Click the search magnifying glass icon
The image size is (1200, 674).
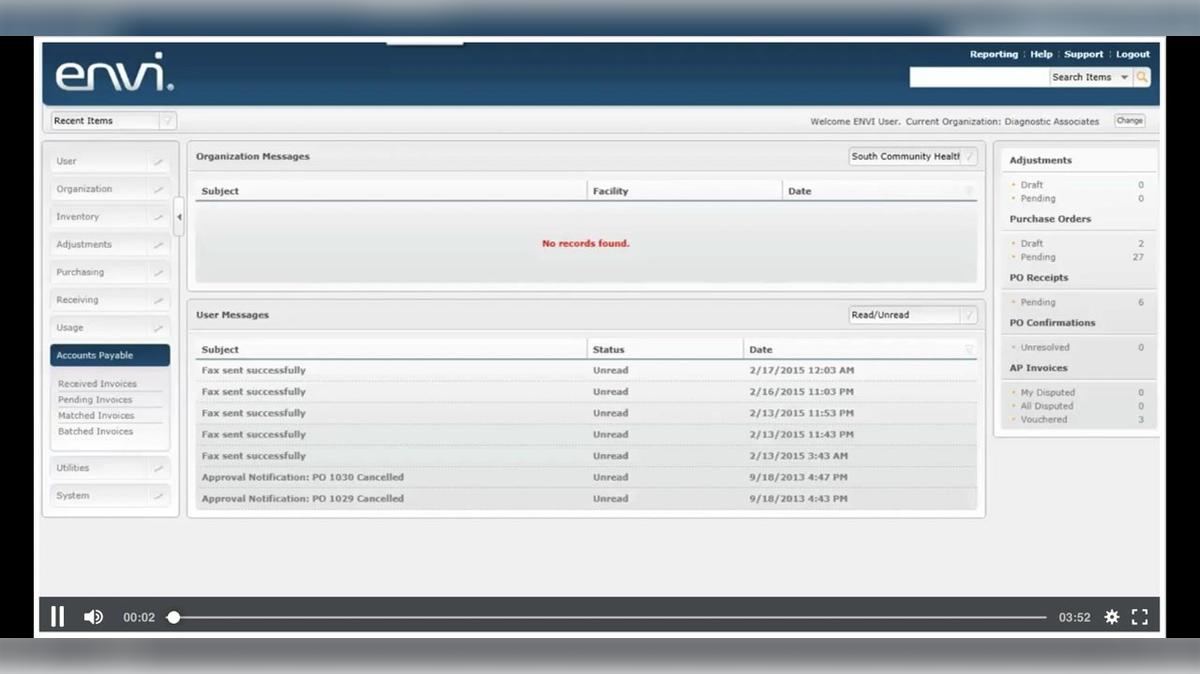[1142, 77]
